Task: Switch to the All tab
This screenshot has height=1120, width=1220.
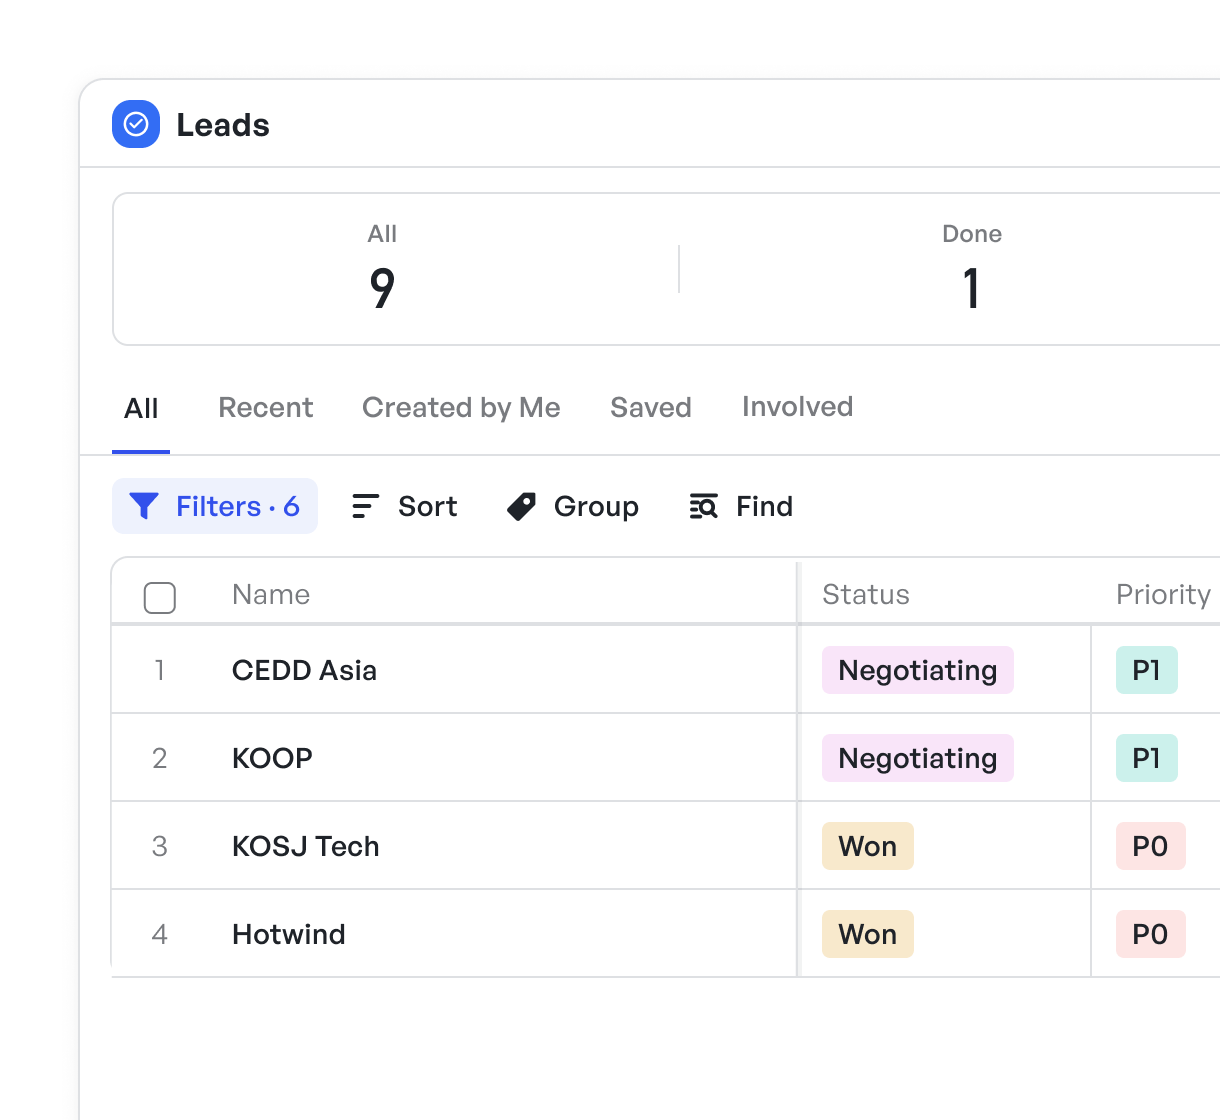Action: click(141, 408)
